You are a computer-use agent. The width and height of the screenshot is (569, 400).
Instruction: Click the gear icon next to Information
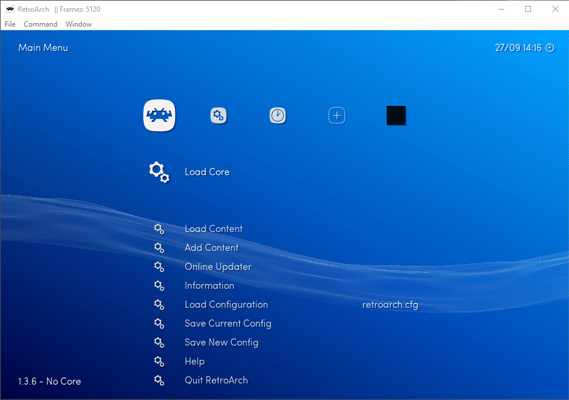click(159, 286)
